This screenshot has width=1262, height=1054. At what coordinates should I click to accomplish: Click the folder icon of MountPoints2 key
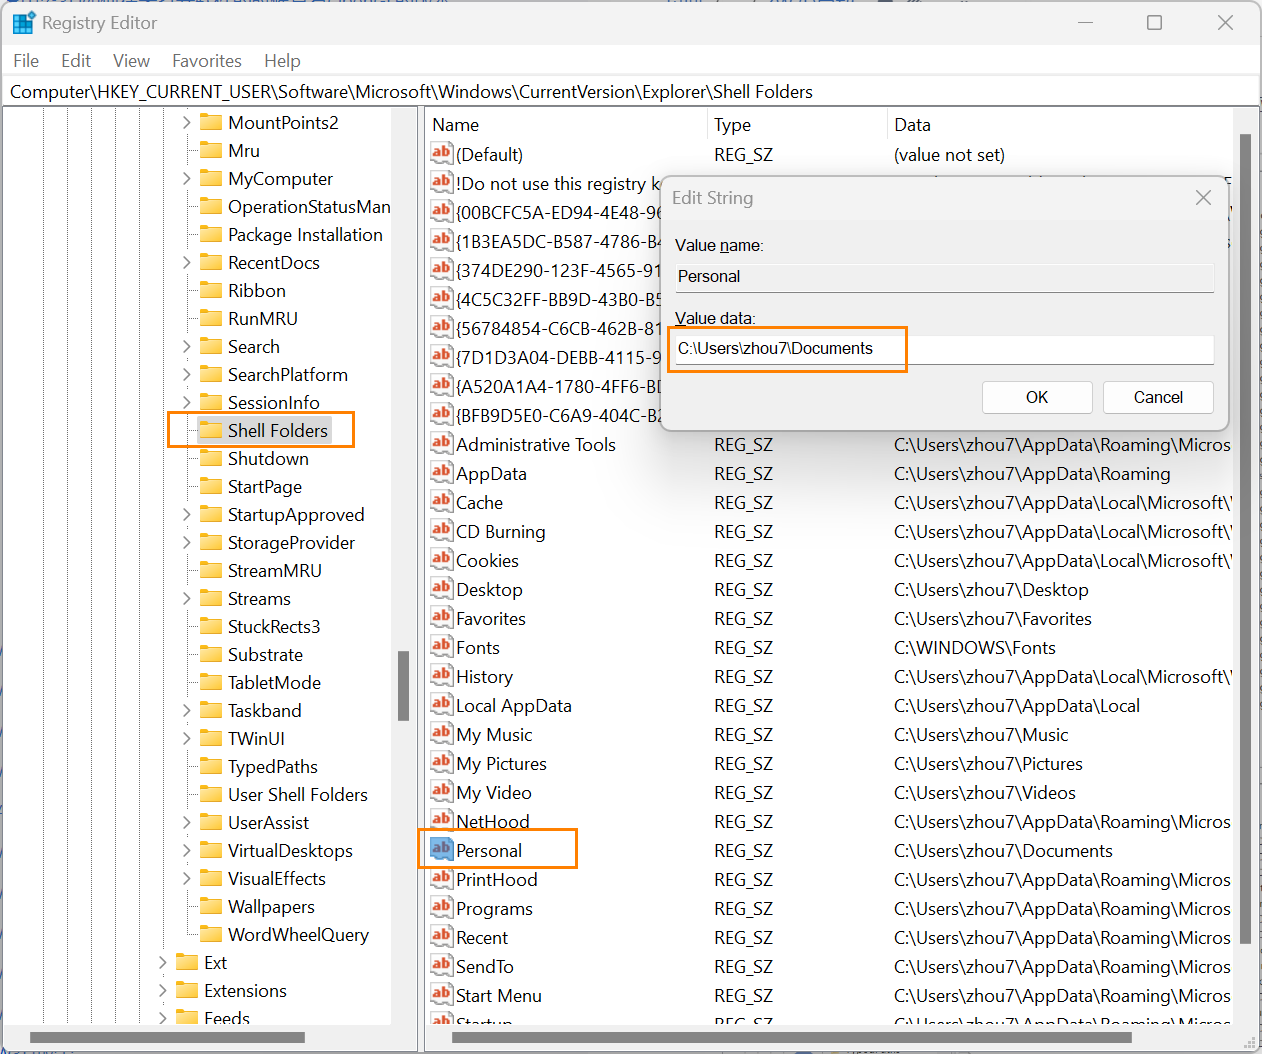(x=210, y=122)
